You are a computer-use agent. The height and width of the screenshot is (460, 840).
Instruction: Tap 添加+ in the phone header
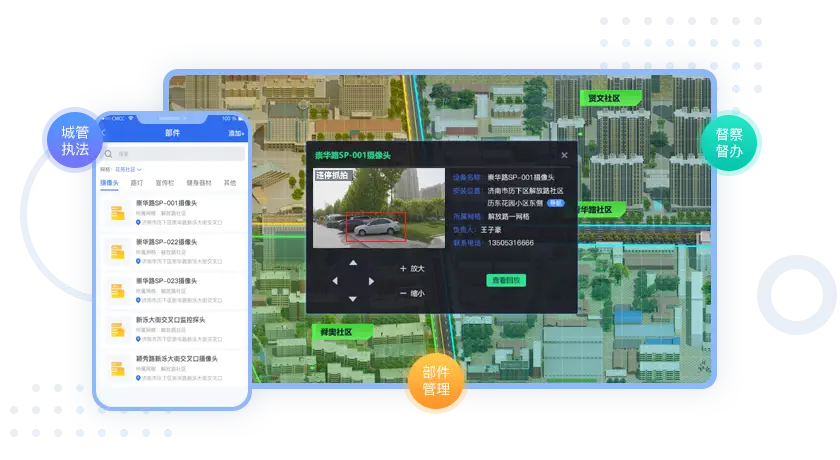235,133
